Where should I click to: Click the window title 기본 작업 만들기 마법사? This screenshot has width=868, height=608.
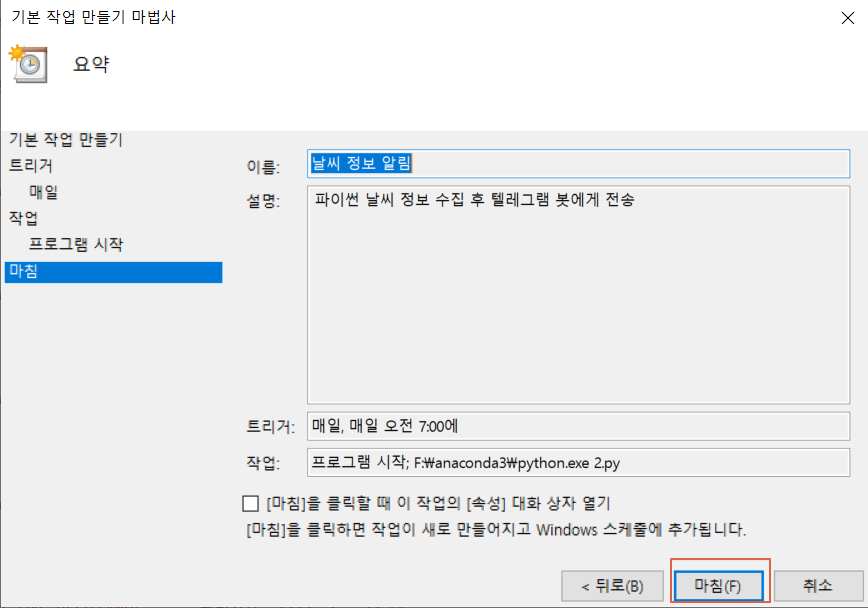(x=93, y=17)
